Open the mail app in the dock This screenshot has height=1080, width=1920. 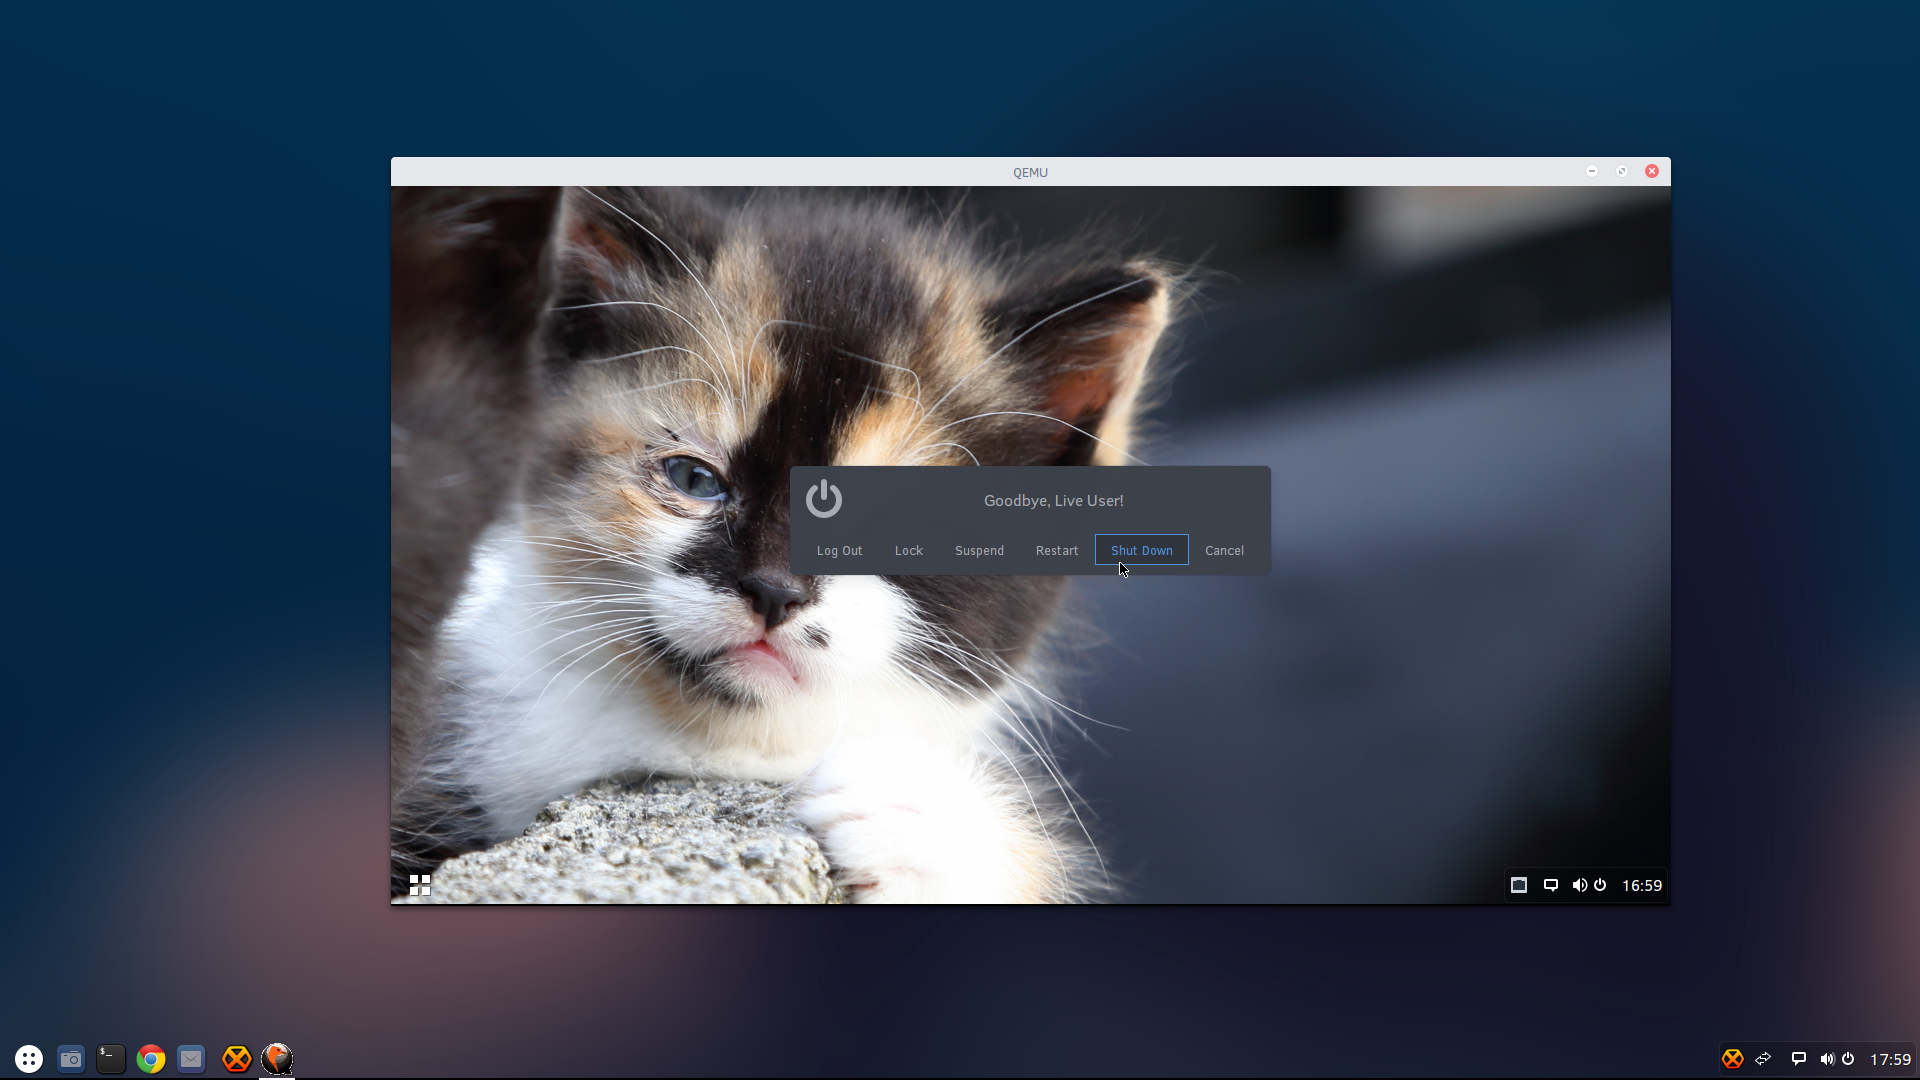click(x=191, y=1058)
